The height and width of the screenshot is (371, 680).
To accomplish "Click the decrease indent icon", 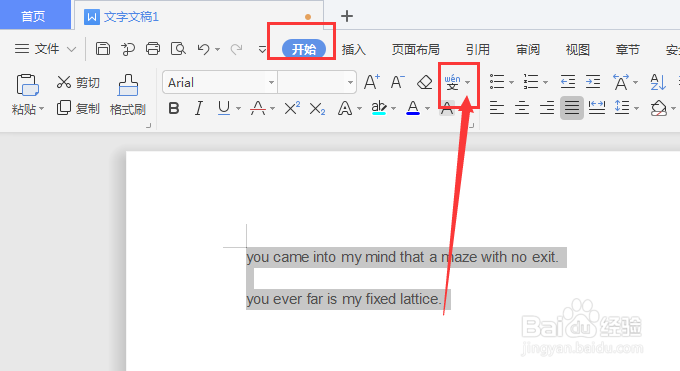I will (x=568, y=82).
